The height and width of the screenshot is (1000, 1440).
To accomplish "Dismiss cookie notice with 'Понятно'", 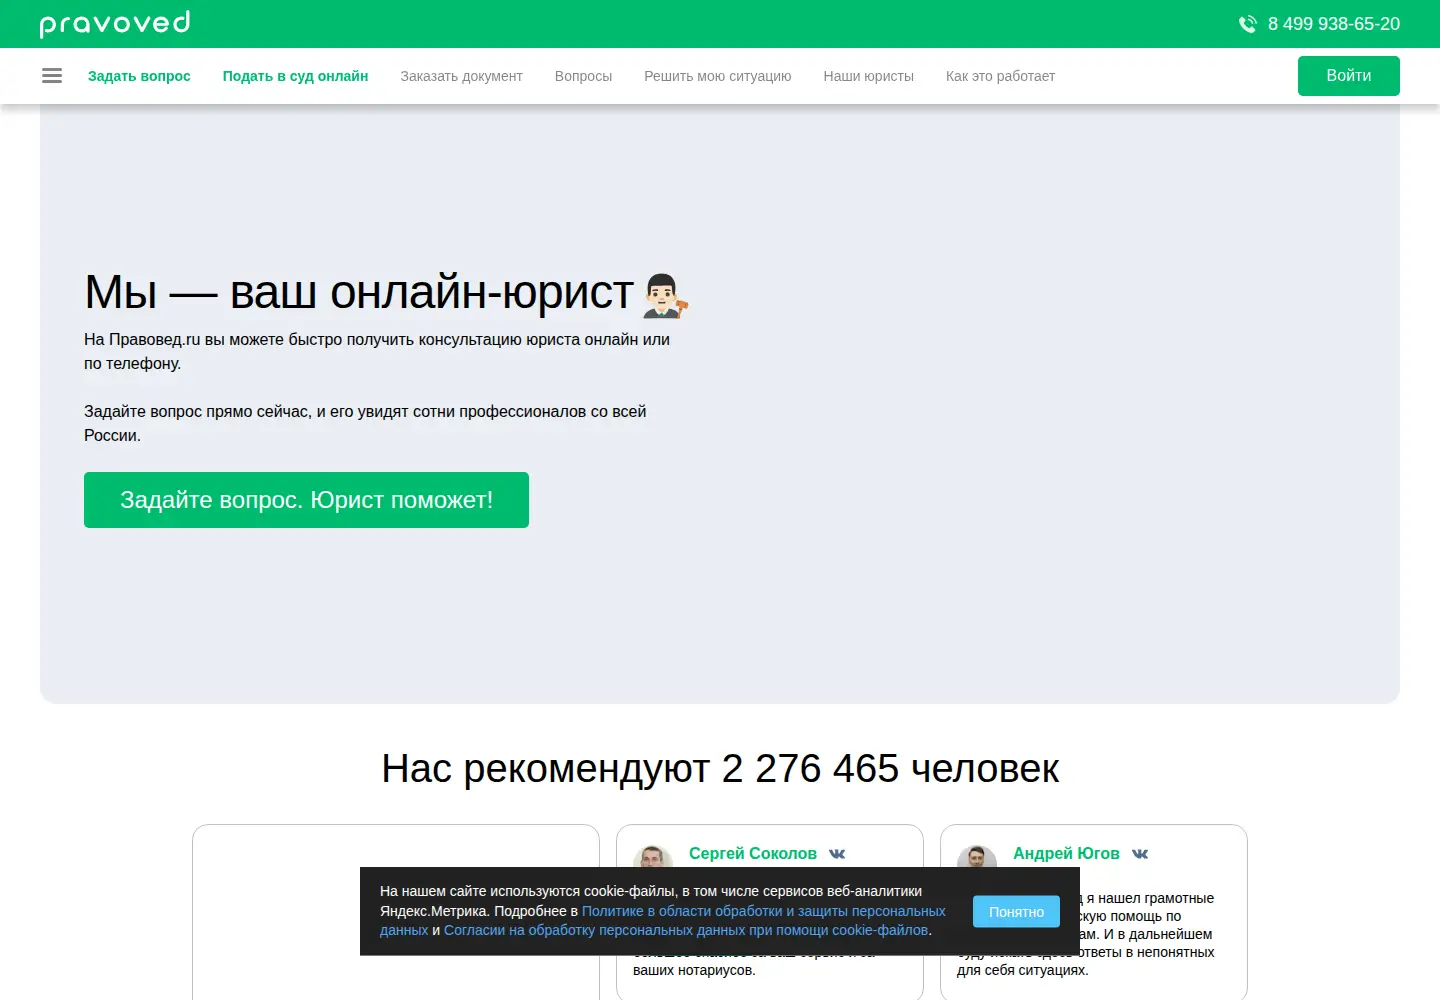I will tap(1016, 912).
